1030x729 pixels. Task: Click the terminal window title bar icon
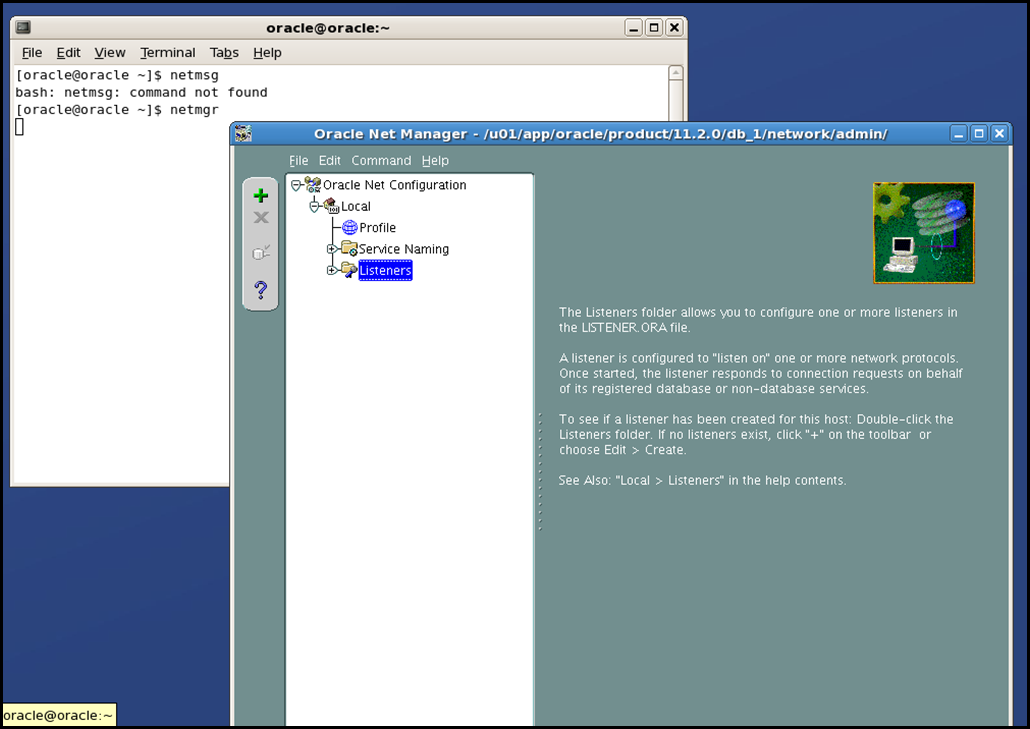(23, 28)
